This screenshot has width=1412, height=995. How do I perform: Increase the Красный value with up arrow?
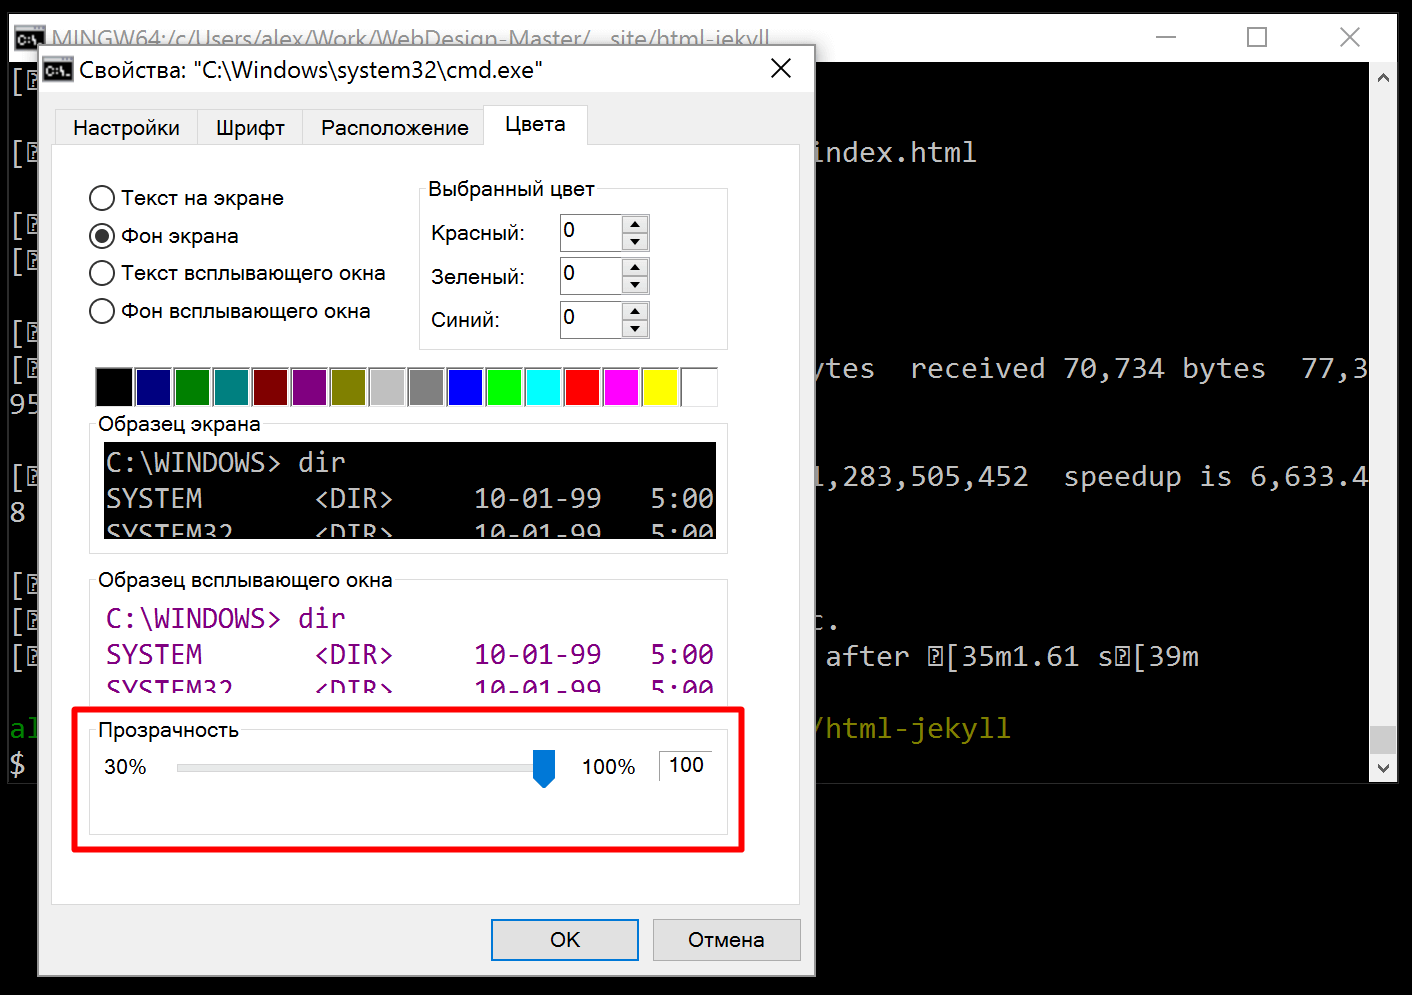(x=635, y=224)
